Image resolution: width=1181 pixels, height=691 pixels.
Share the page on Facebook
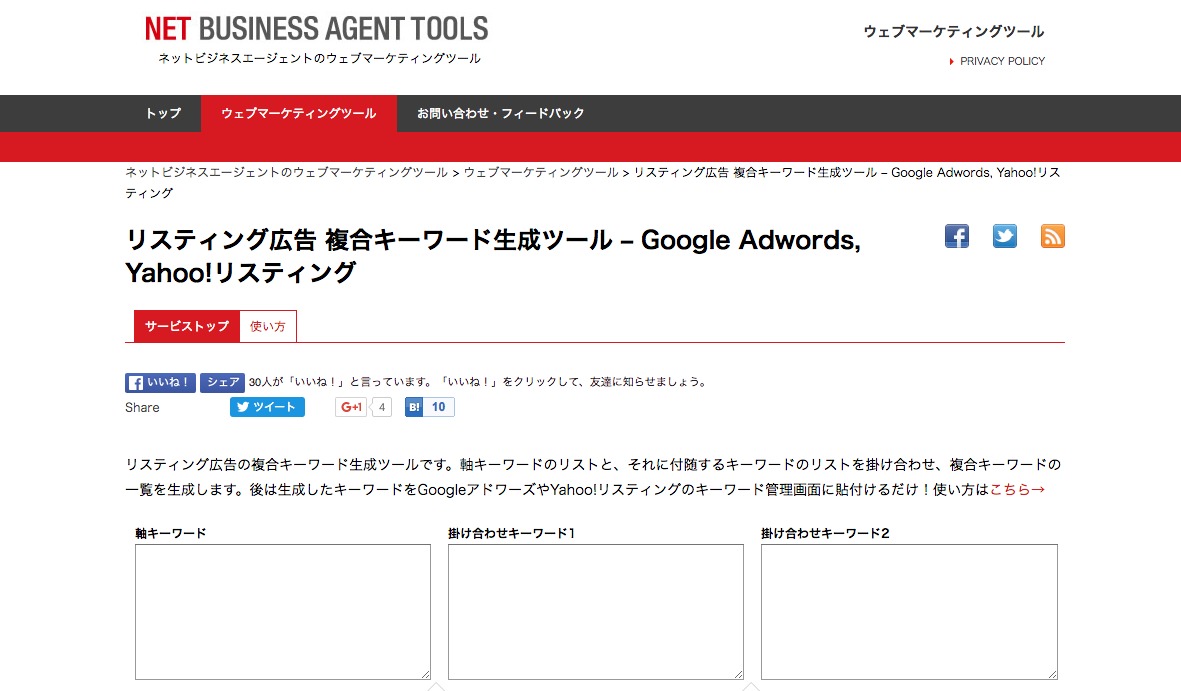(x=956, y=236)
